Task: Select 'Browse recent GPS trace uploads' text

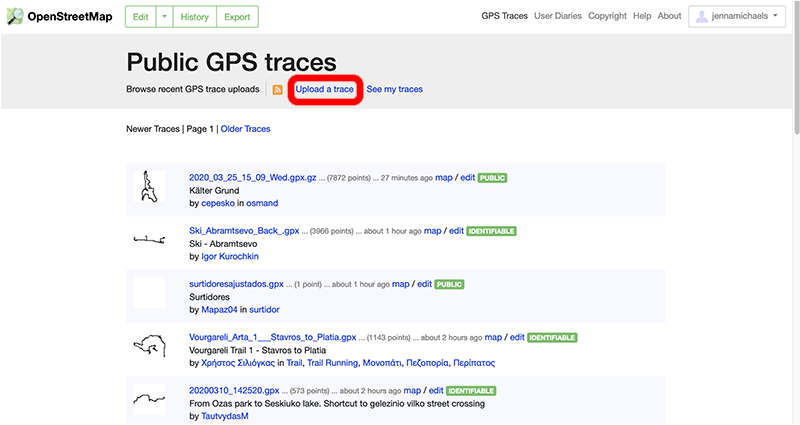Action: pyautogui.click(x=193, y=89)
